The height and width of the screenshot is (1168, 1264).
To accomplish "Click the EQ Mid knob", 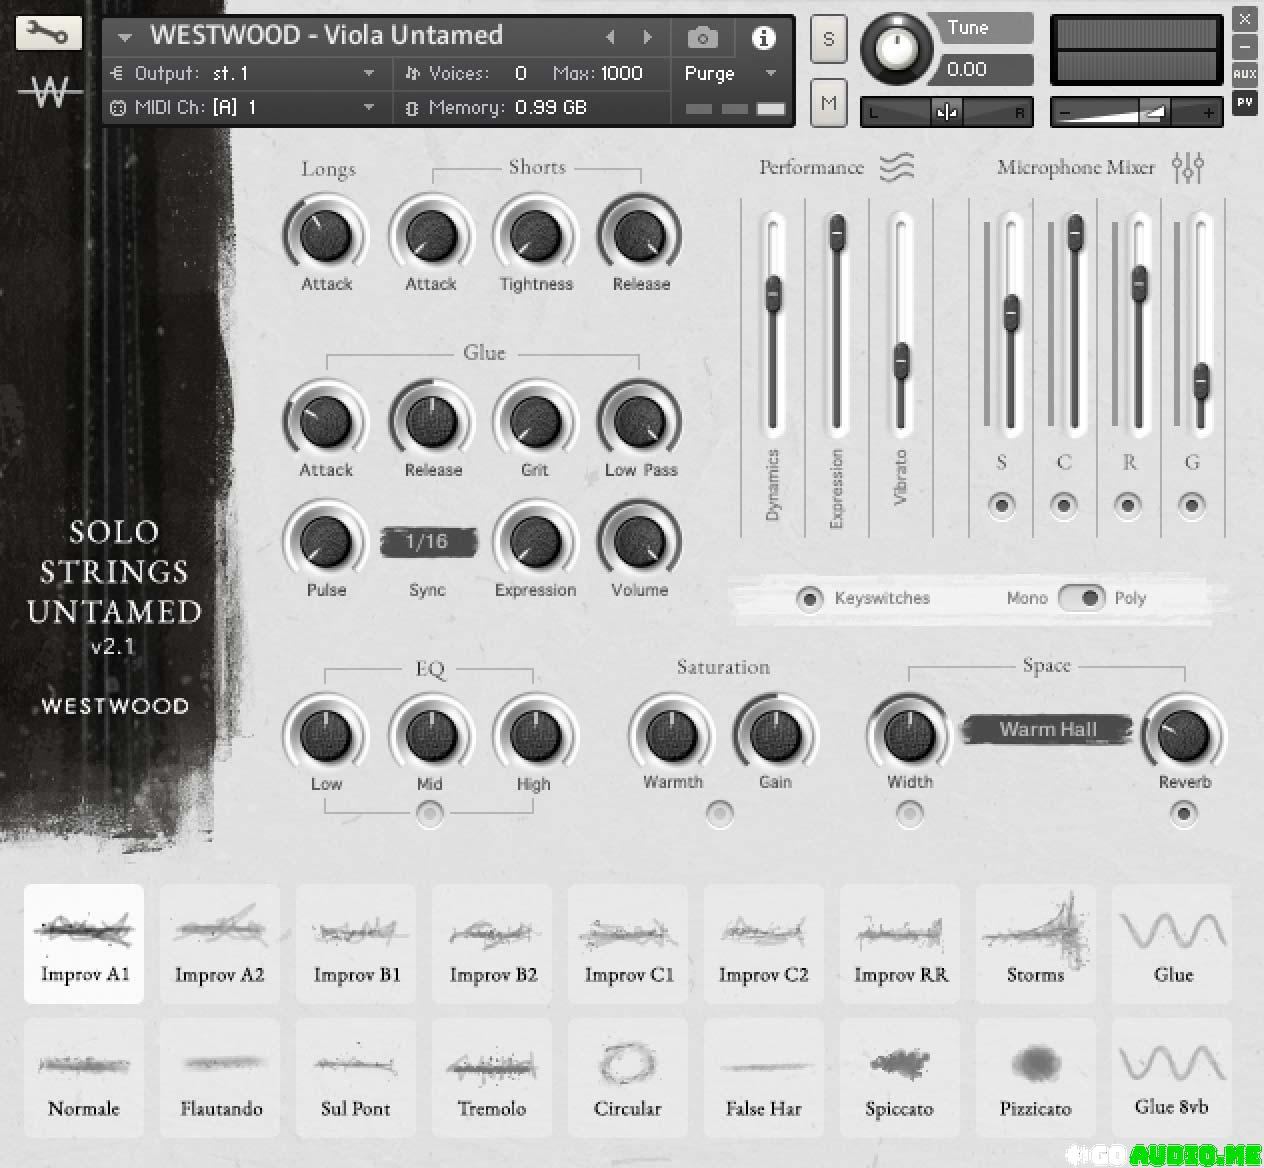I will (430, 735).
